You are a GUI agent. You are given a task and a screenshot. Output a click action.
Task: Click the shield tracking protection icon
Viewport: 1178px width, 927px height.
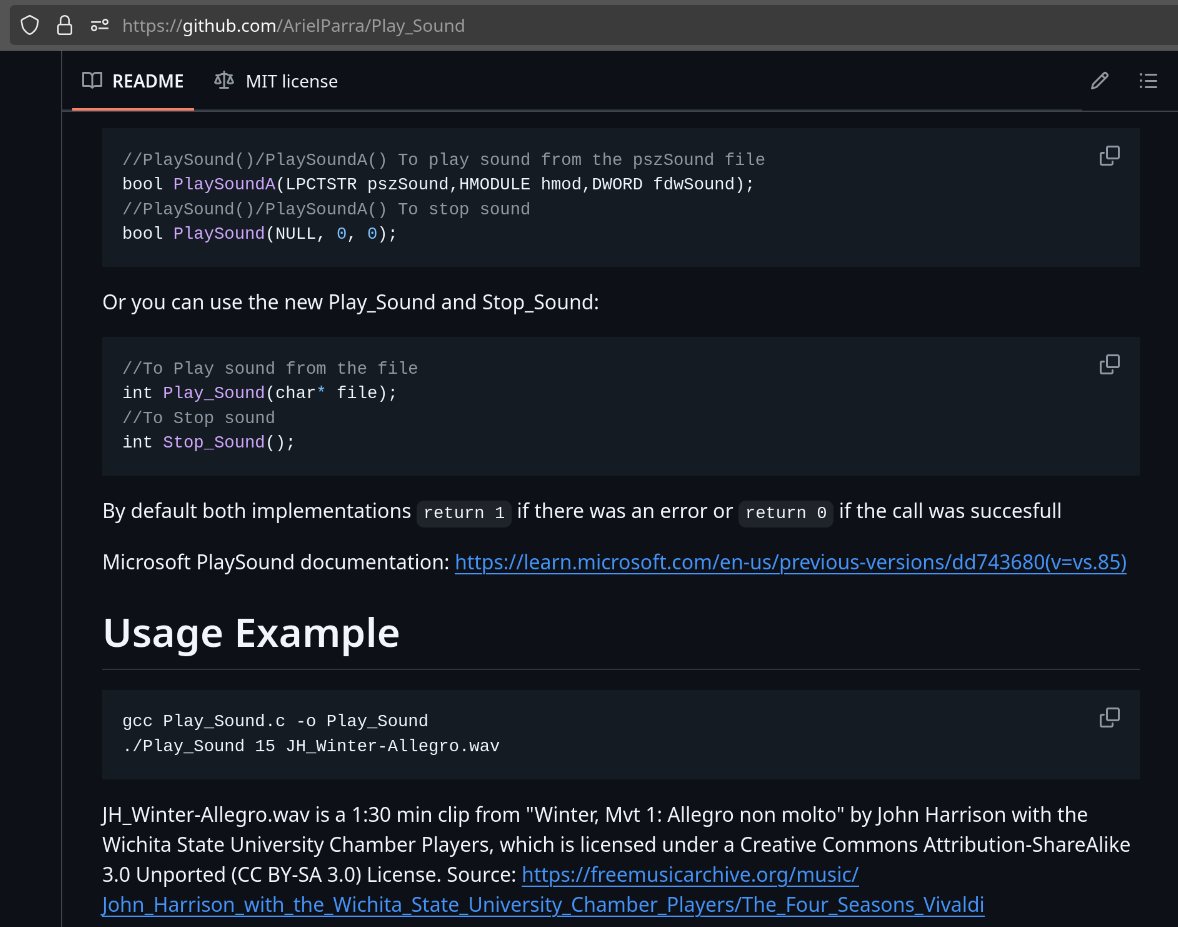tap(29, 26)
